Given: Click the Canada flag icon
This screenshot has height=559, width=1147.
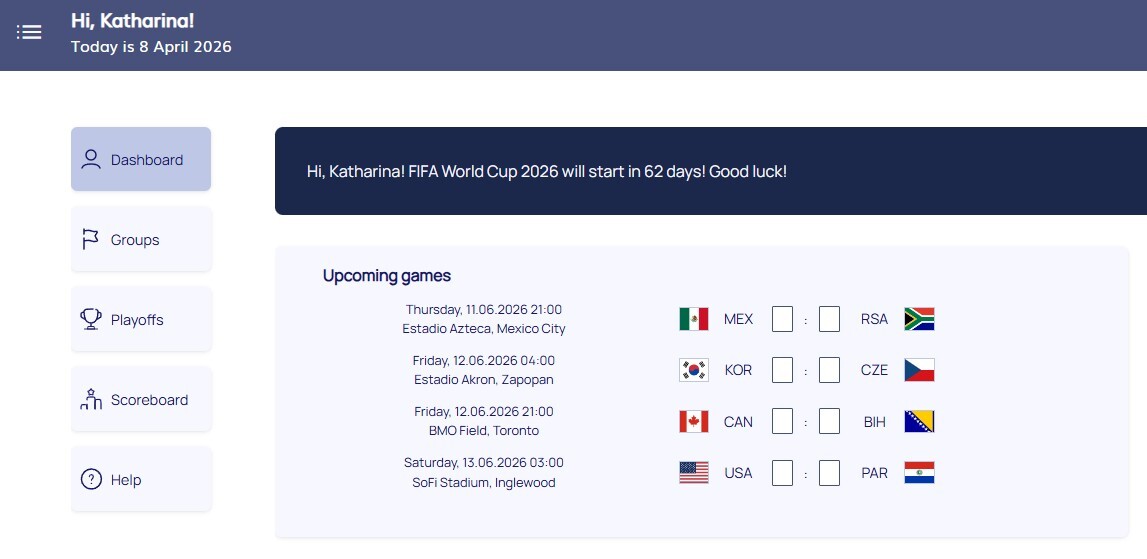Looking at the screenshot, I should pyautogui.click(x=693, y=422).
